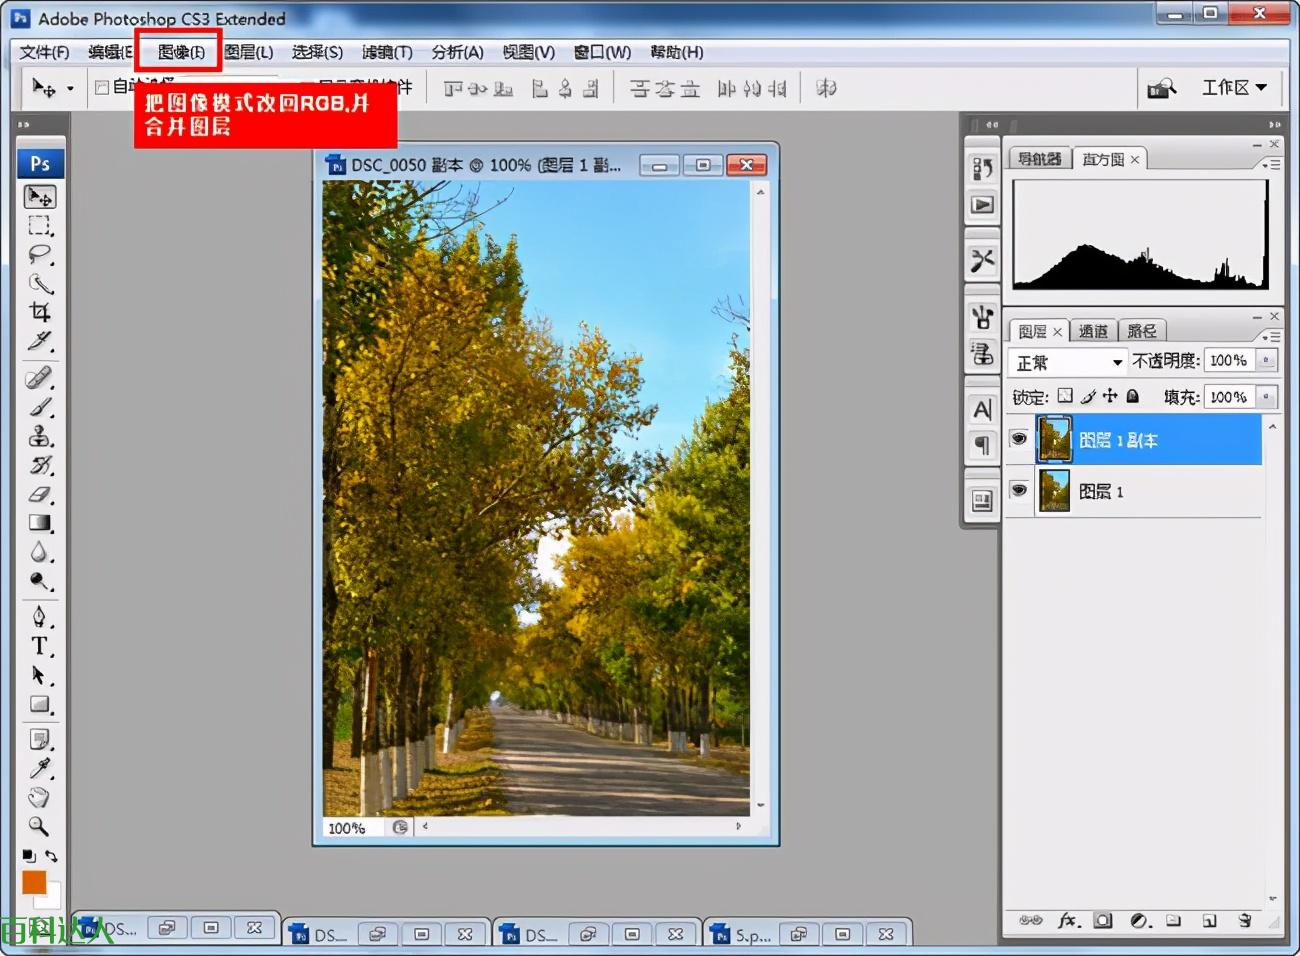Screen dimensions: 1300x956
Task: Open the 图像(I) menu
Action: click(x=181, y=52)
